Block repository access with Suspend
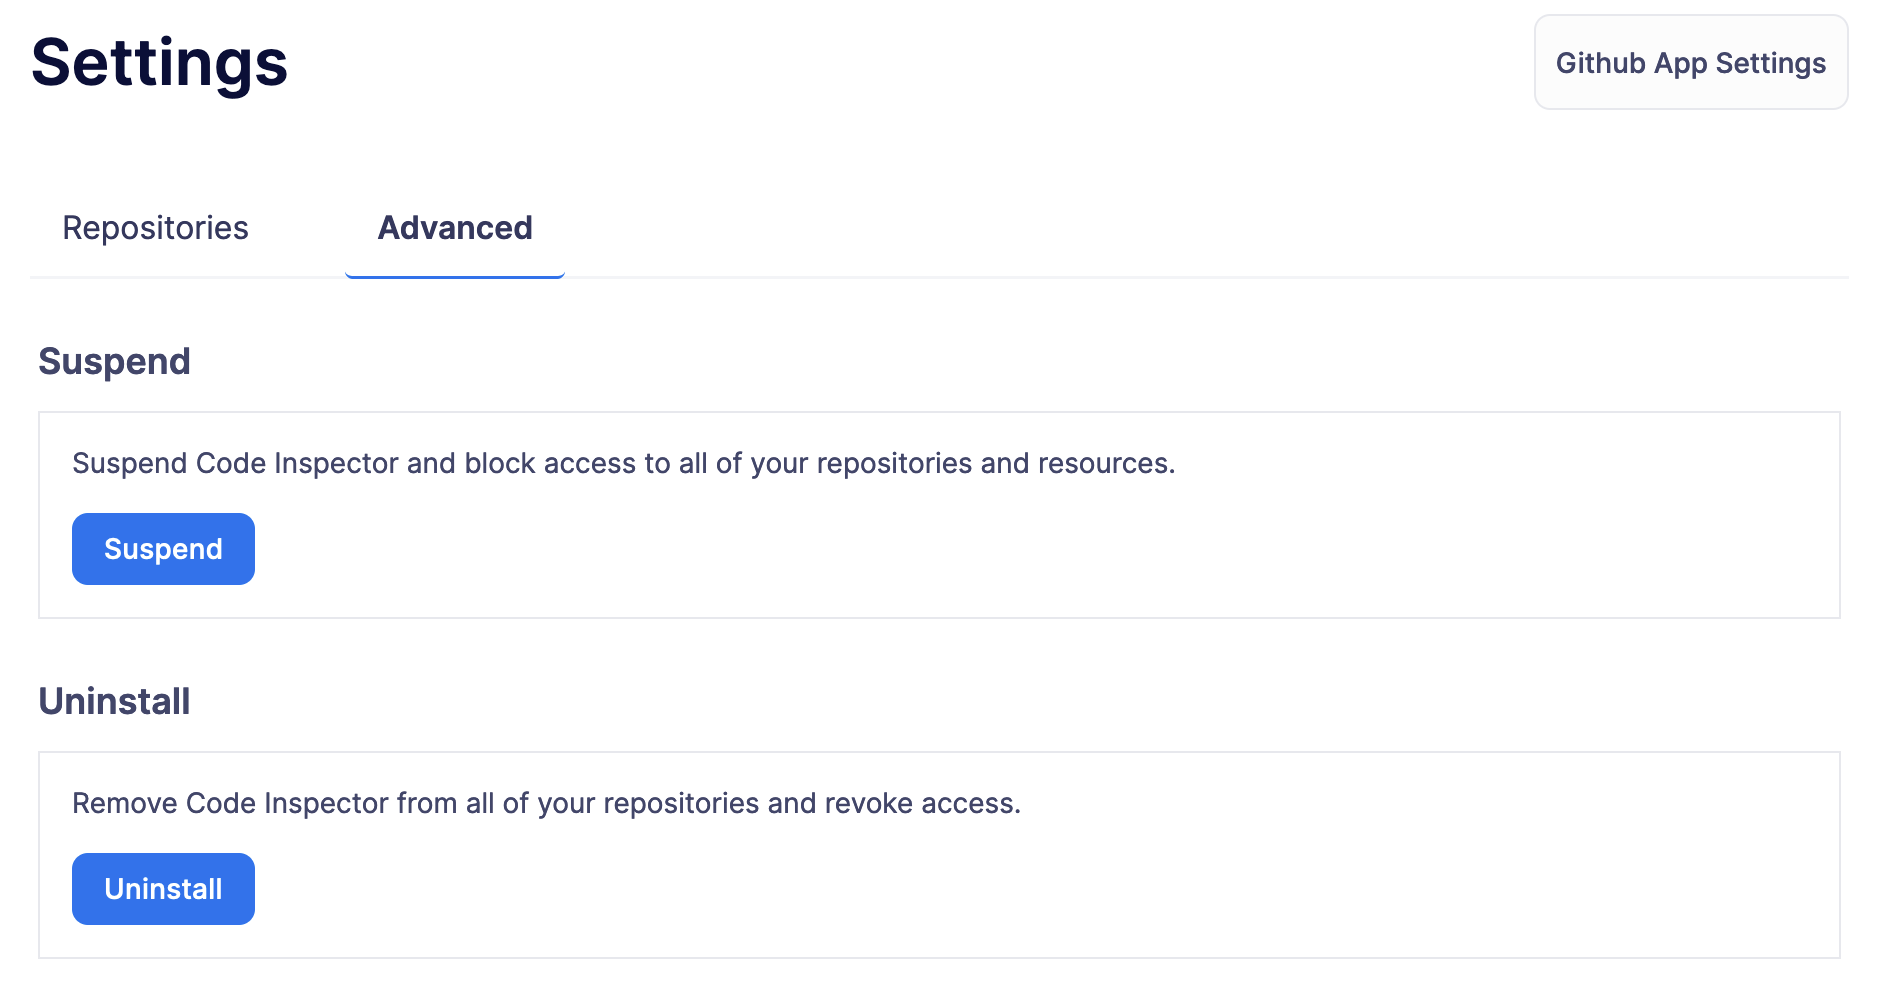Screen dimensions: 1878x996 pos(163,548)
